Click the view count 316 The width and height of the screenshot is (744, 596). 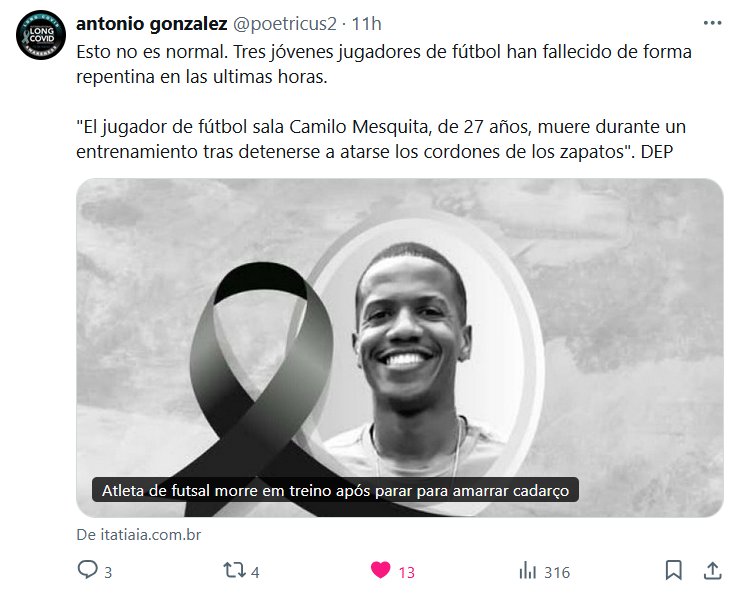(x=557, y=572)
